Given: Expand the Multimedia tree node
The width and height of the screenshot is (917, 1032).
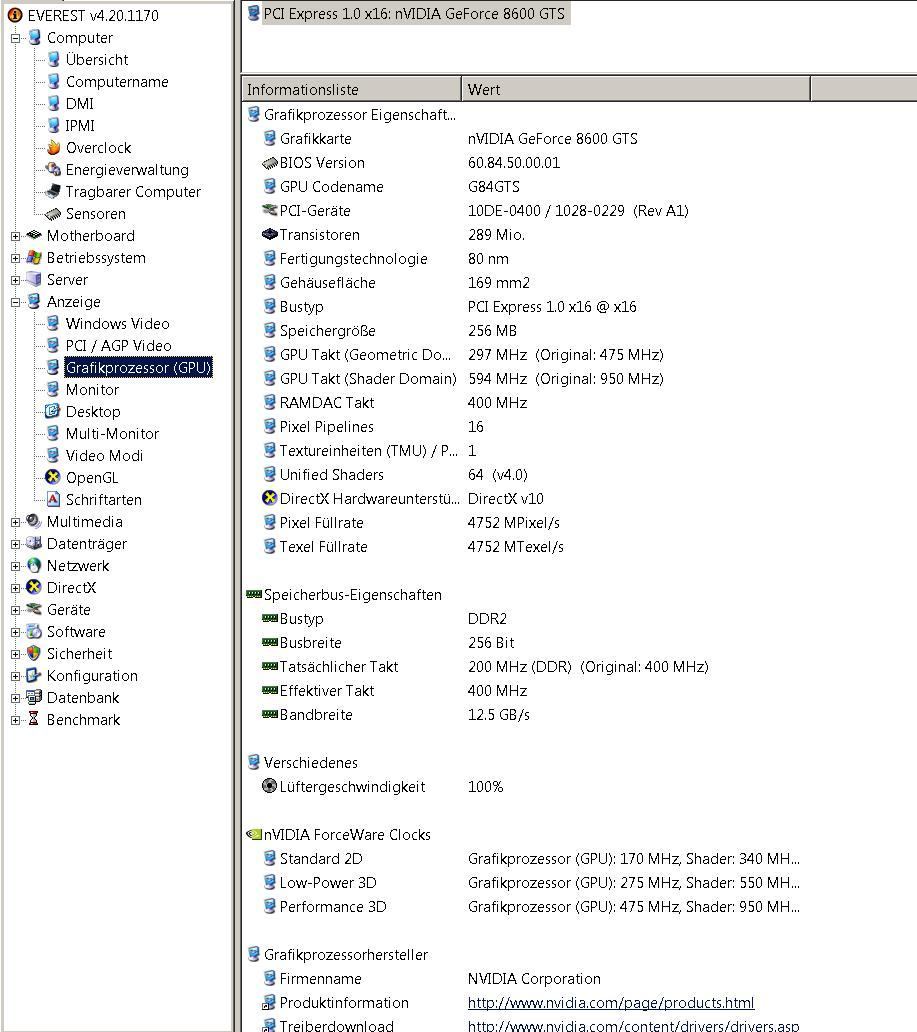Looking at the screenshot, I should click(x=16, y=522).
